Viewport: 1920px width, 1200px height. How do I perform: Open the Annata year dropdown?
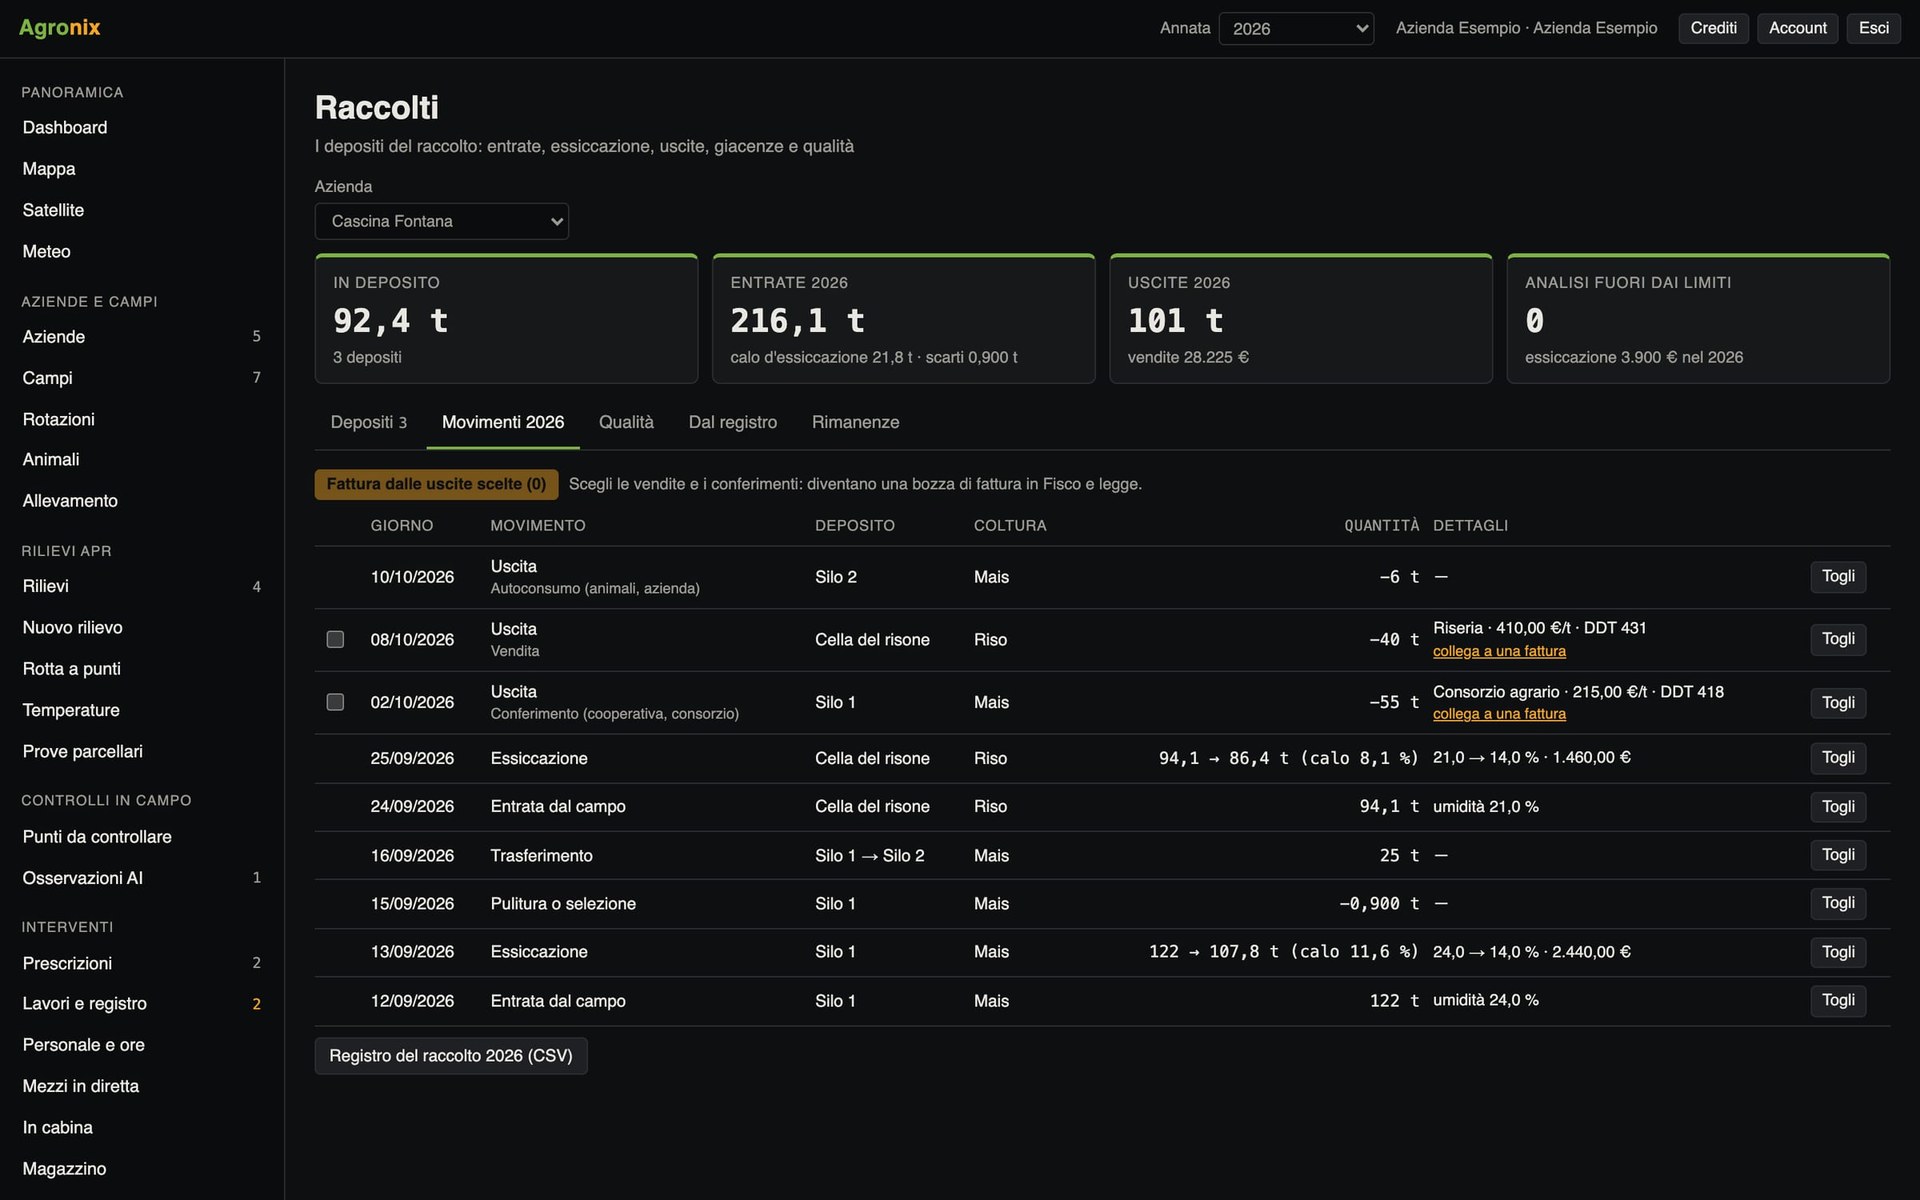coord(1296,28)
